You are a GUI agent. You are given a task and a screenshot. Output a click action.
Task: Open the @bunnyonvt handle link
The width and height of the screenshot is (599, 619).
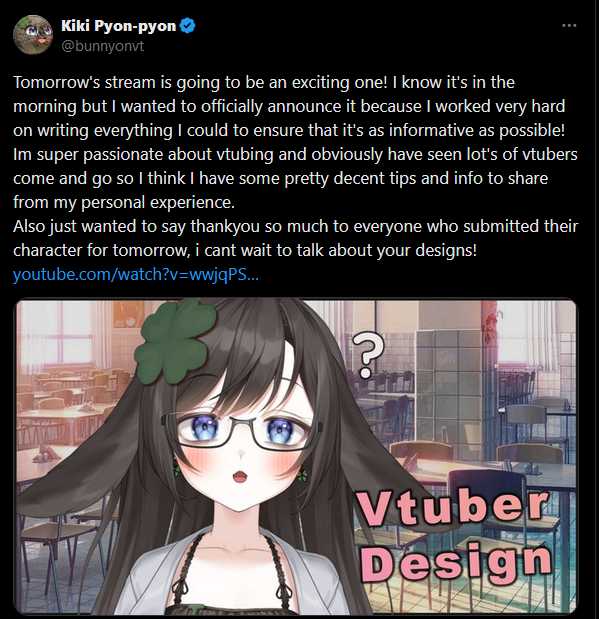(103, 46)
